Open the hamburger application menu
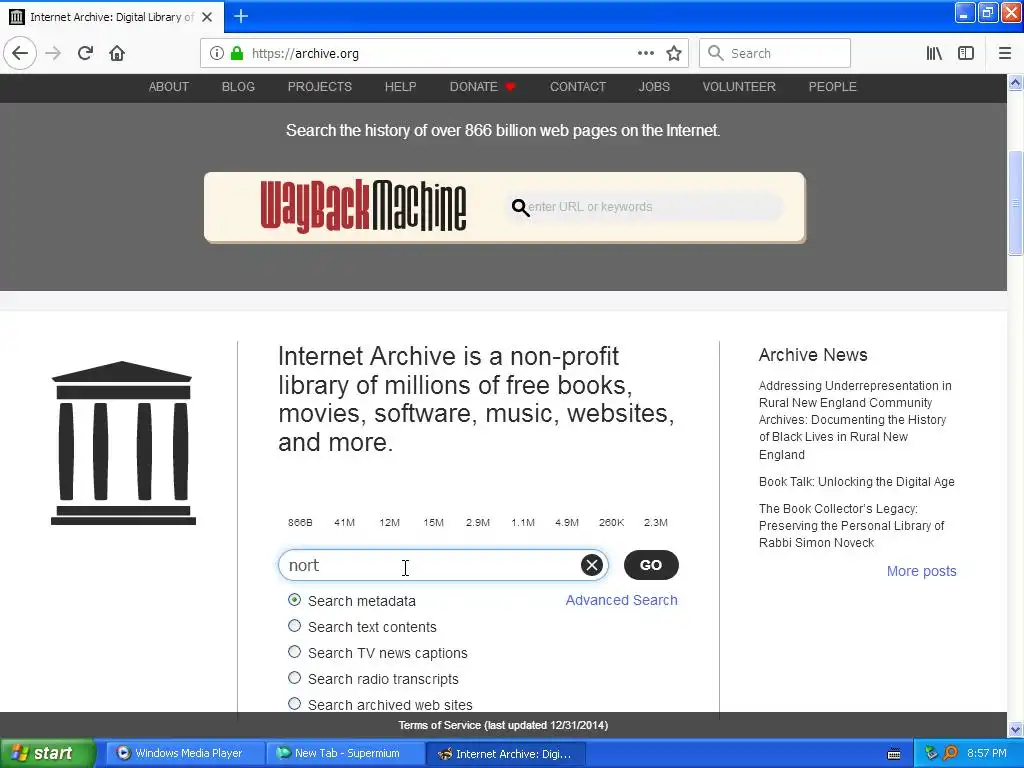 click(1005, 53)
